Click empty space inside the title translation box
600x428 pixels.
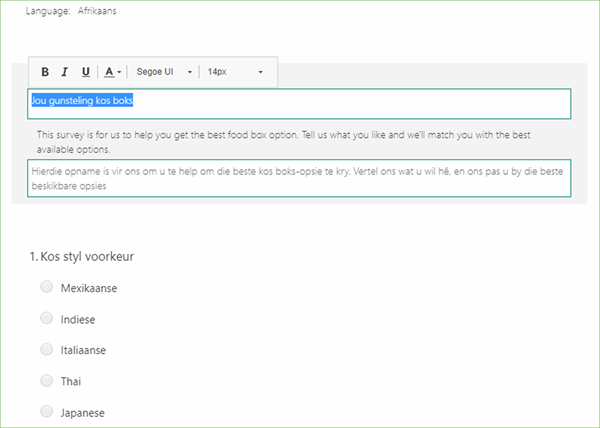coord(350,104)
